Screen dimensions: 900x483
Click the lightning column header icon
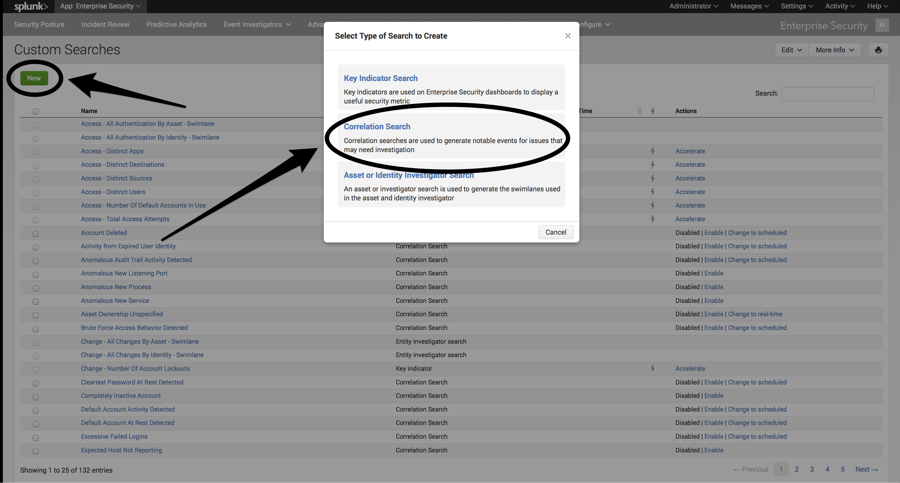(653, 111)
